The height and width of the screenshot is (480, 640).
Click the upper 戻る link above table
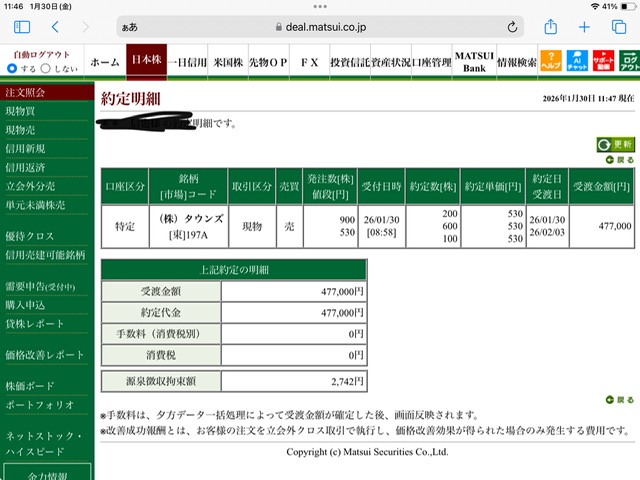pyautogui.click(x=620, y=160)
